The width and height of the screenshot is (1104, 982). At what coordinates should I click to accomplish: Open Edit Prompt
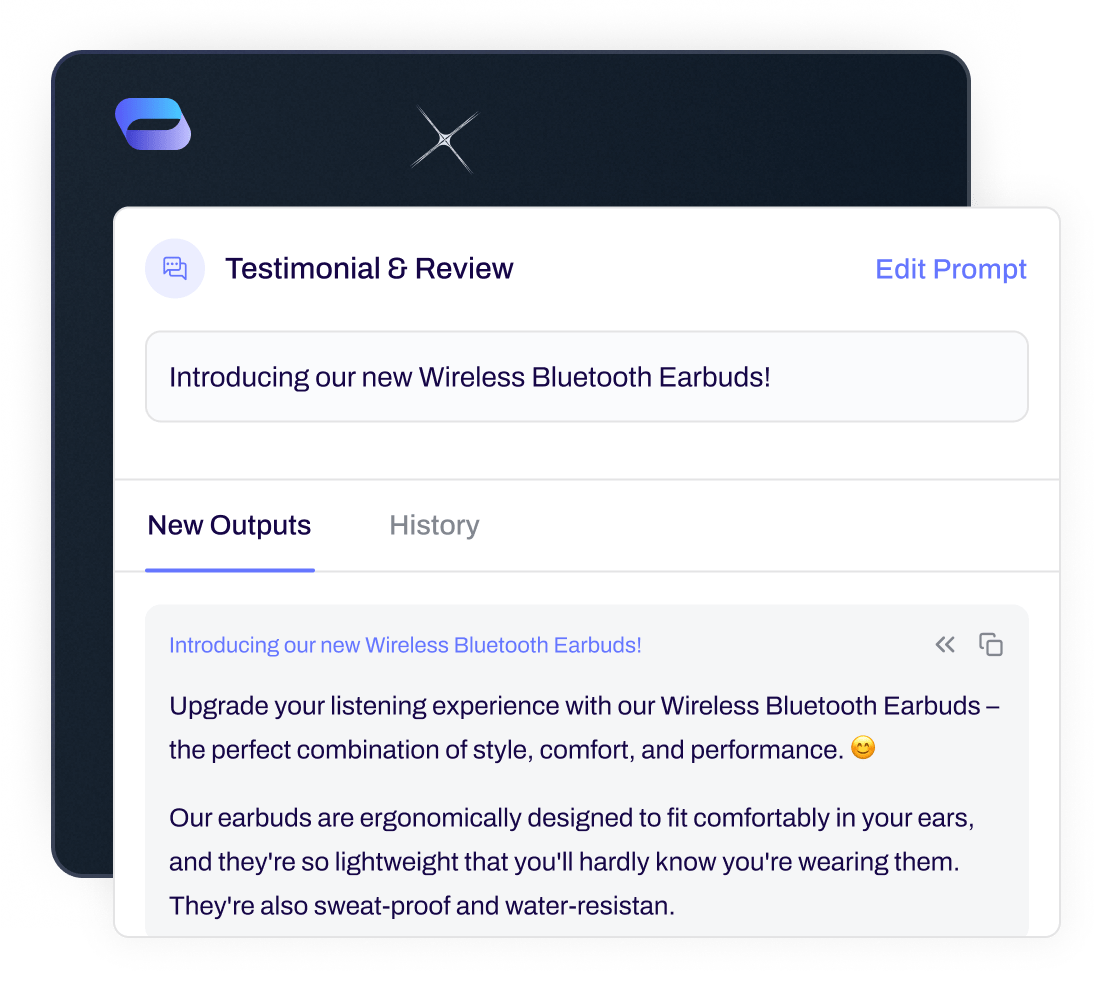[x=950, y=269]
